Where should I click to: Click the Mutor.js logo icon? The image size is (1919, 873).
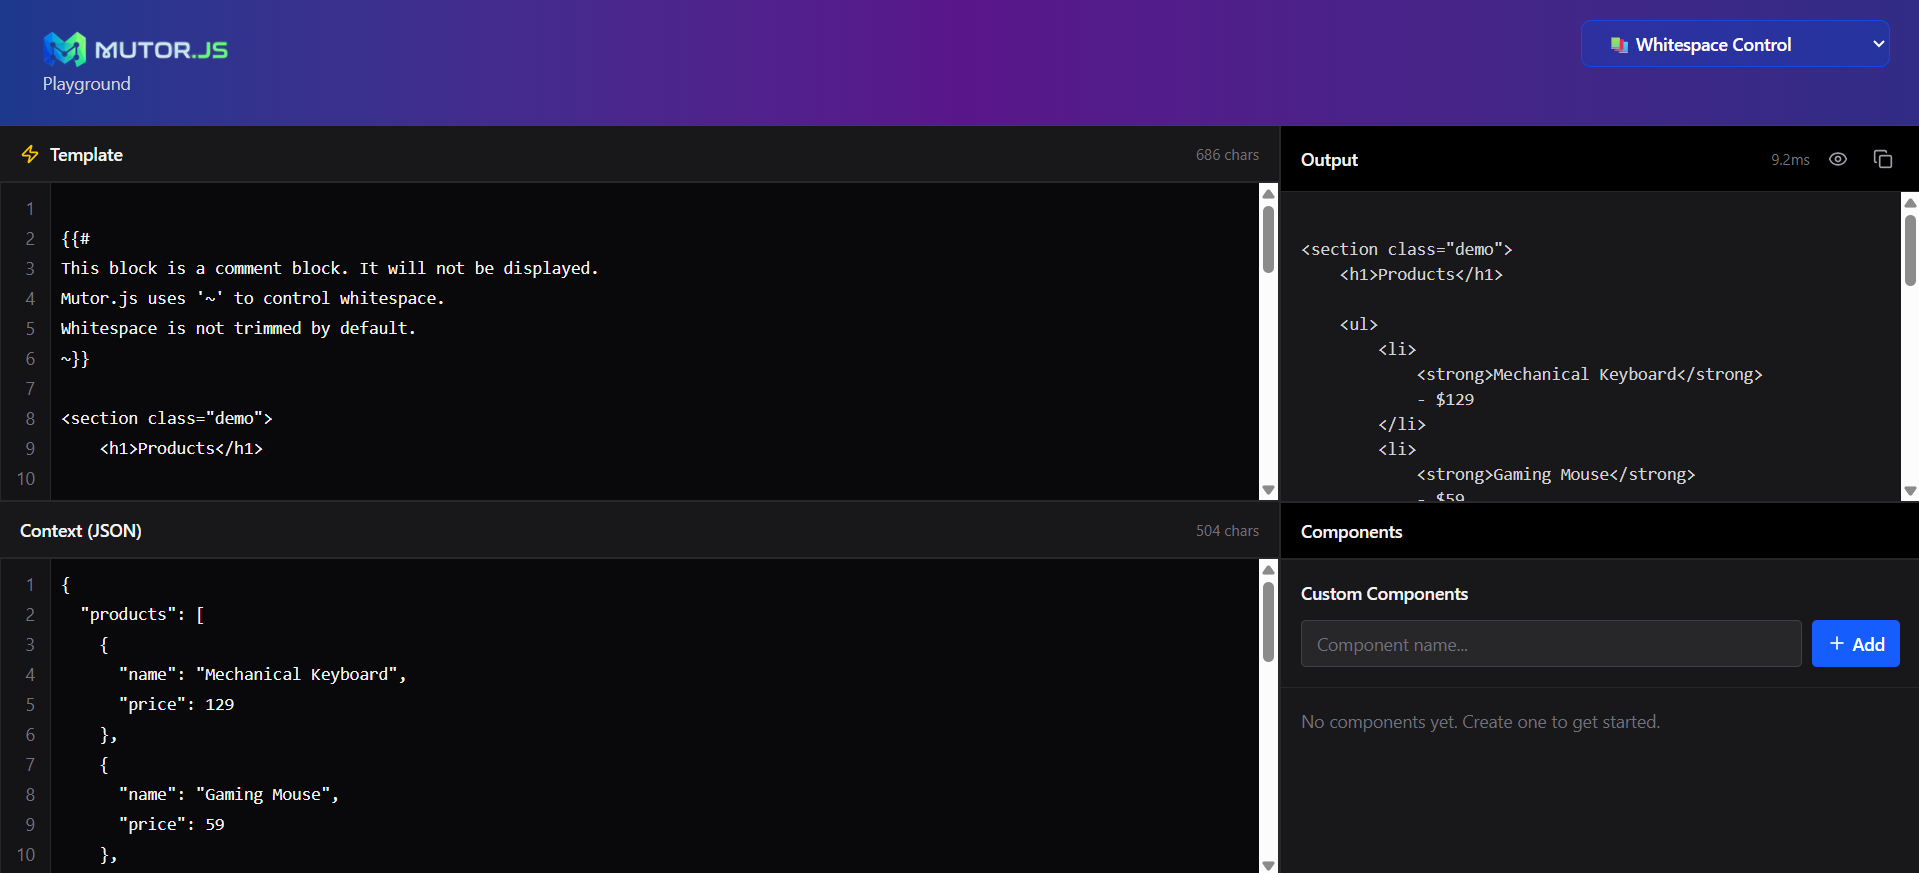coord(64,49)
